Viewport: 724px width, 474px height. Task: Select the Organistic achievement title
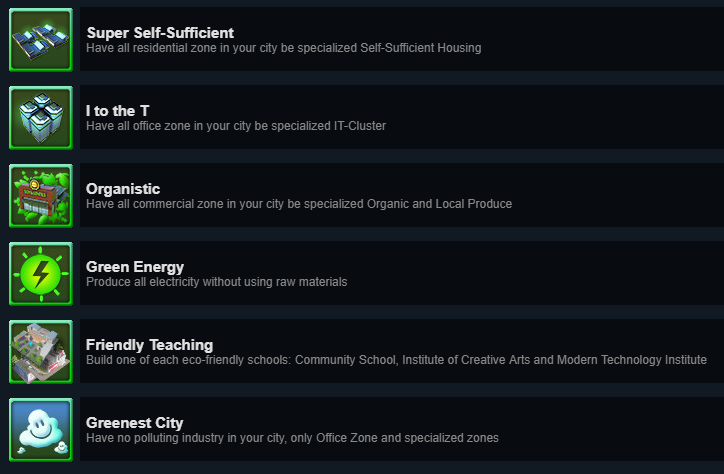123,189
